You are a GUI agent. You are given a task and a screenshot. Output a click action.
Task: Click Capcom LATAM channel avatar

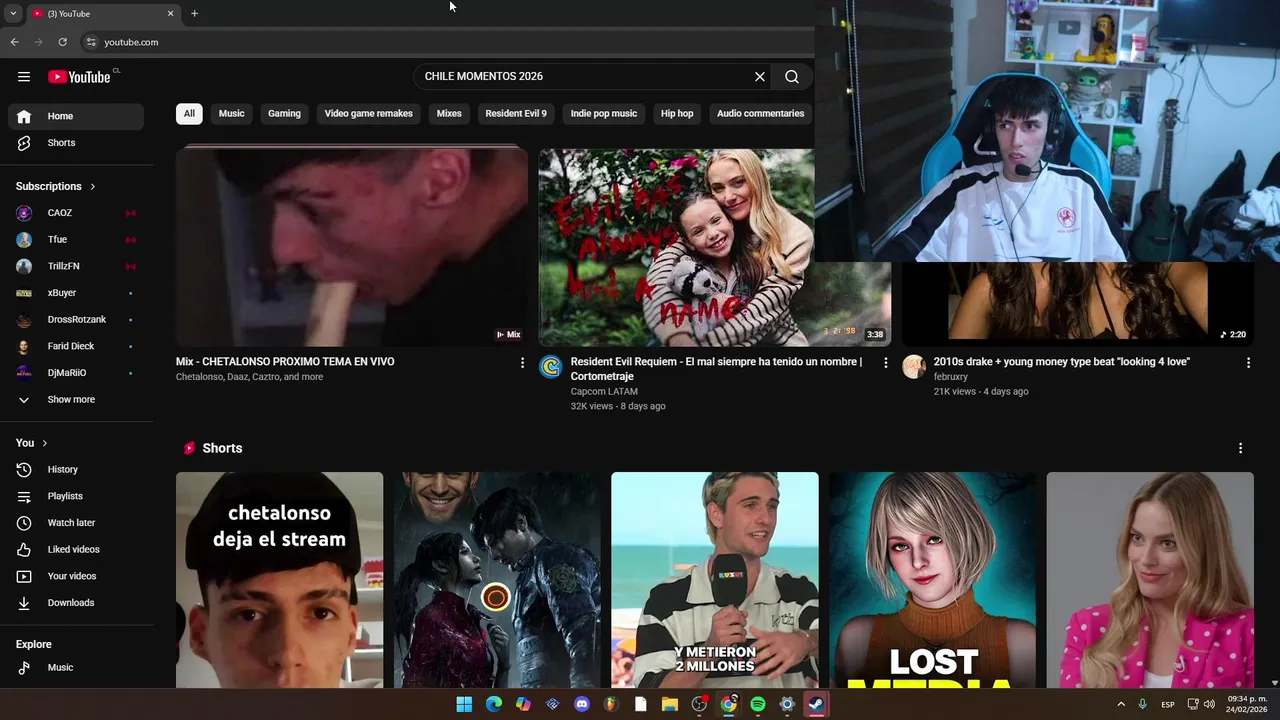(x=551, y=367)
